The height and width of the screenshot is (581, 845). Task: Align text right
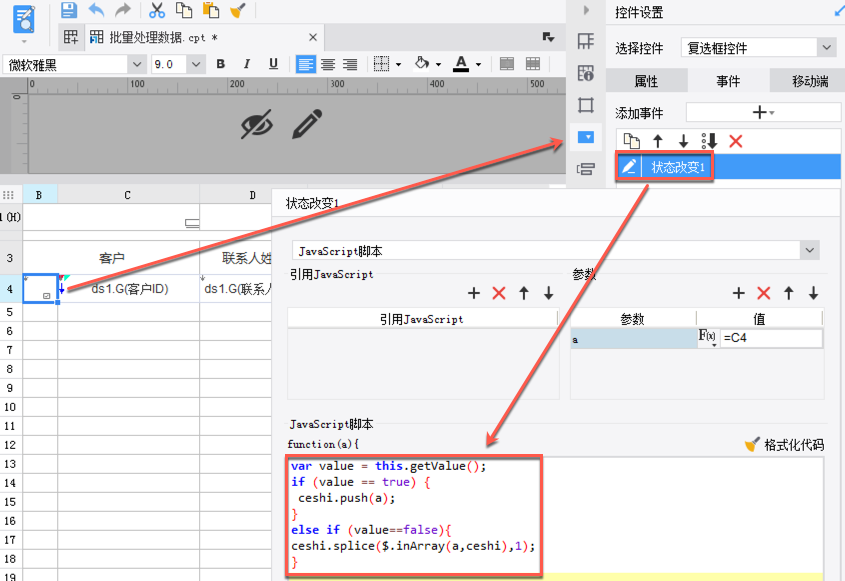pos(350,65)
